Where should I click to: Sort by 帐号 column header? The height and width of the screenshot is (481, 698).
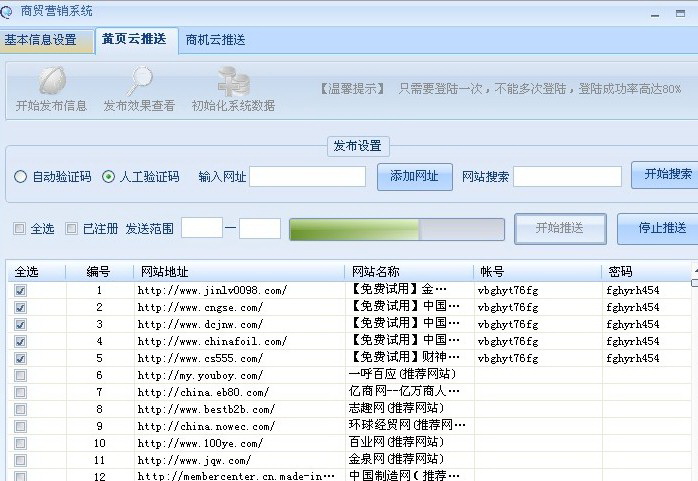point(537,272)
